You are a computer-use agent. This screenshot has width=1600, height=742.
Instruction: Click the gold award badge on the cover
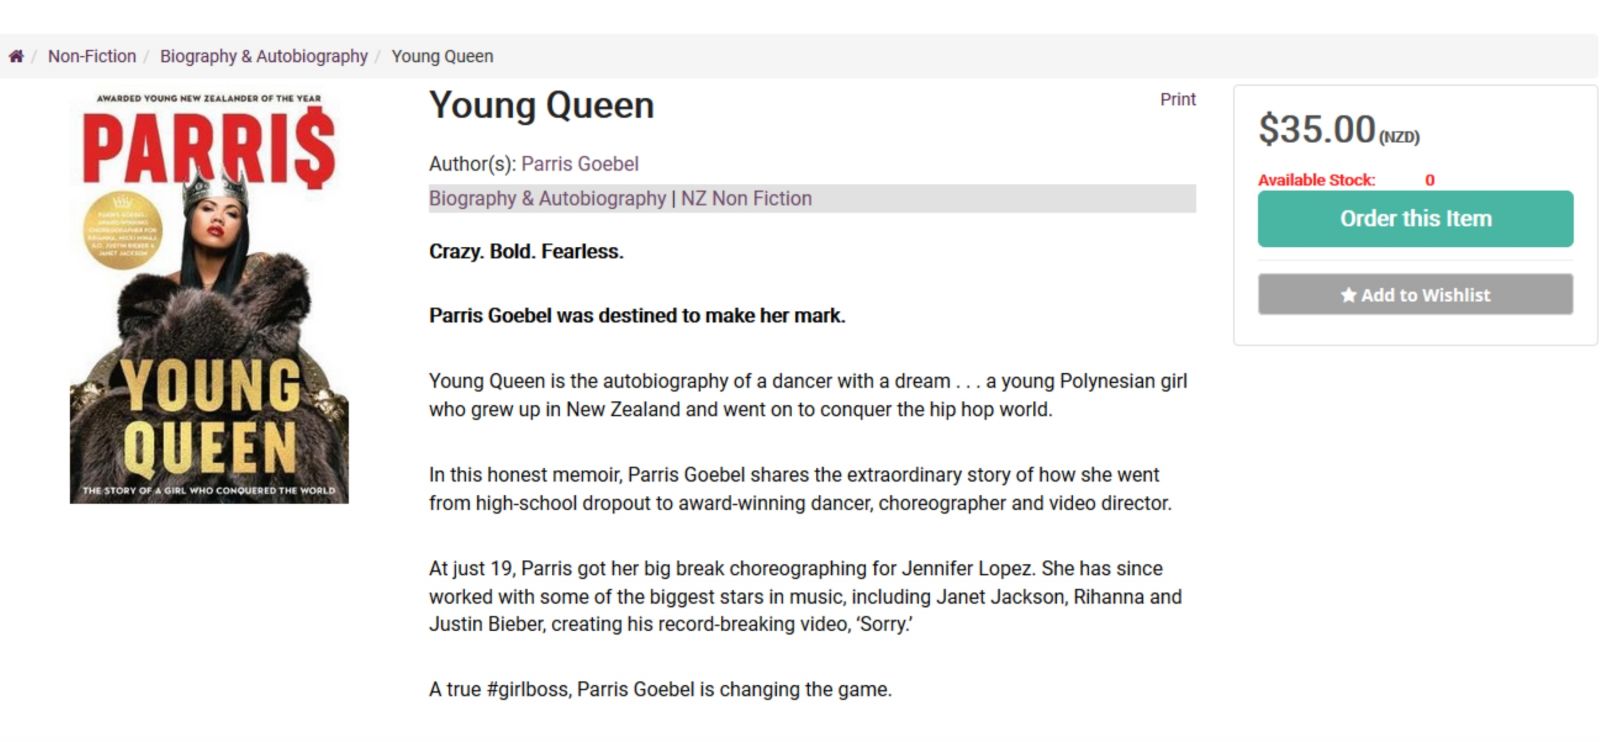122,231
